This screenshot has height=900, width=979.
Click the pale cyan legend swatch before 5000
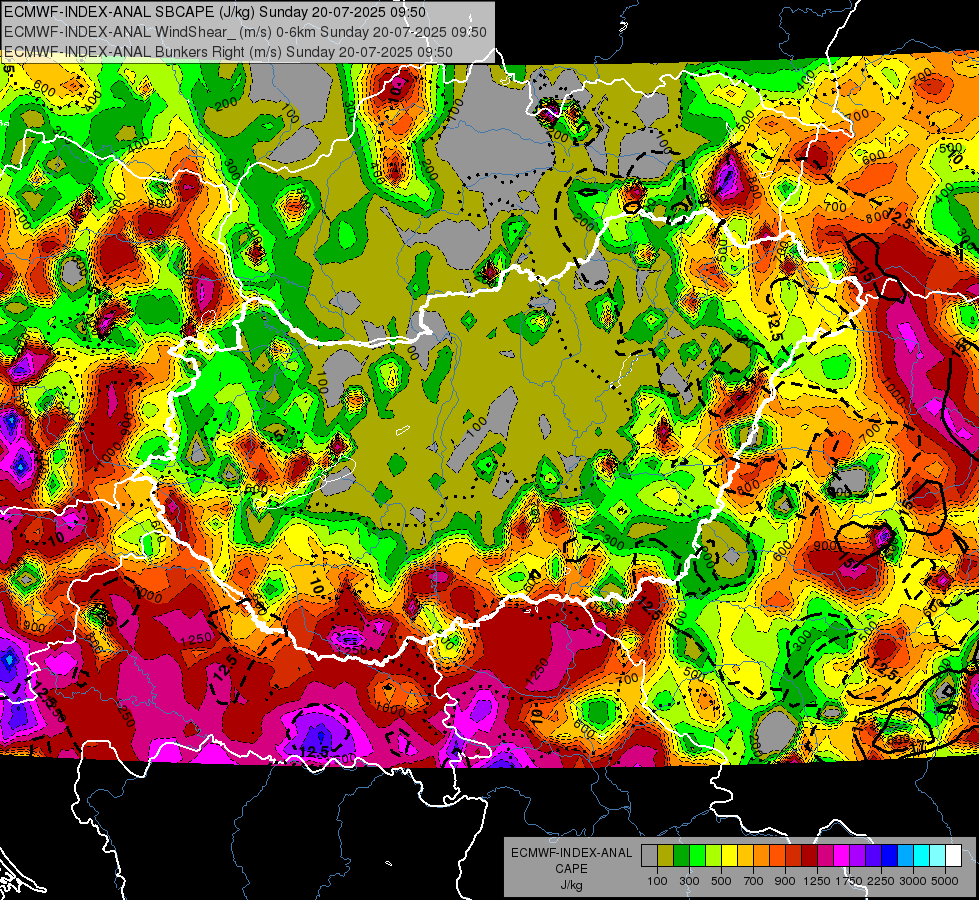click(938, 856)
